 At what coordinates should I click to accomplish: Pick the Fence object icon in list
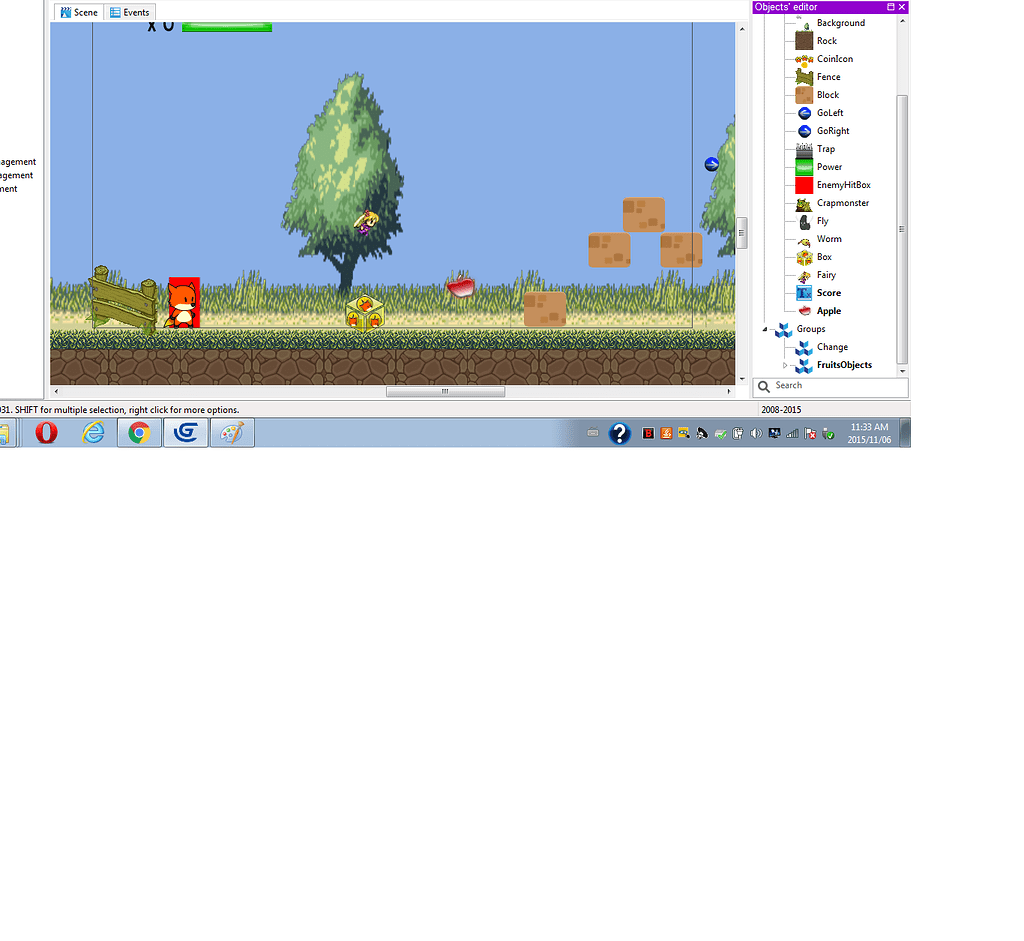[804, 77]
